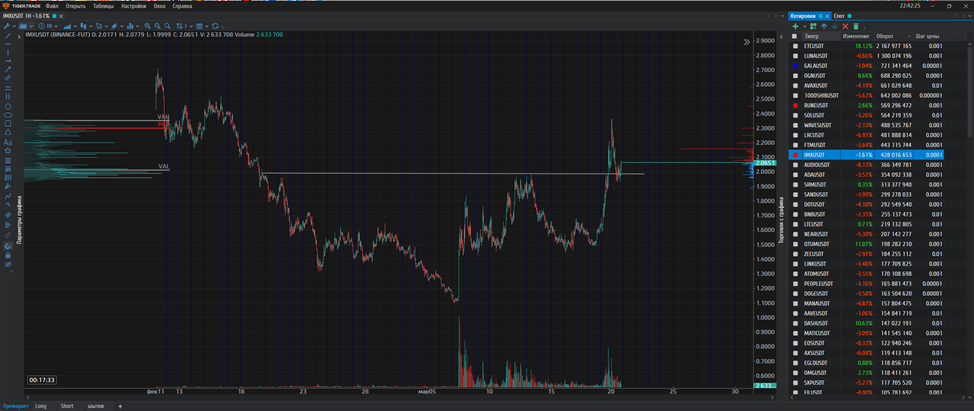Tick the checkbox next to ADAUSDT

point(794,175)
